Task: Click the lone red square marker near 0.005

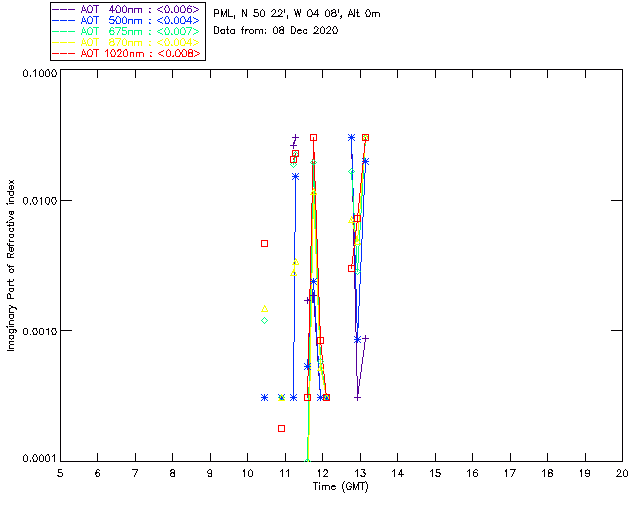Action: pyautogui.click(x=264, y=244)
